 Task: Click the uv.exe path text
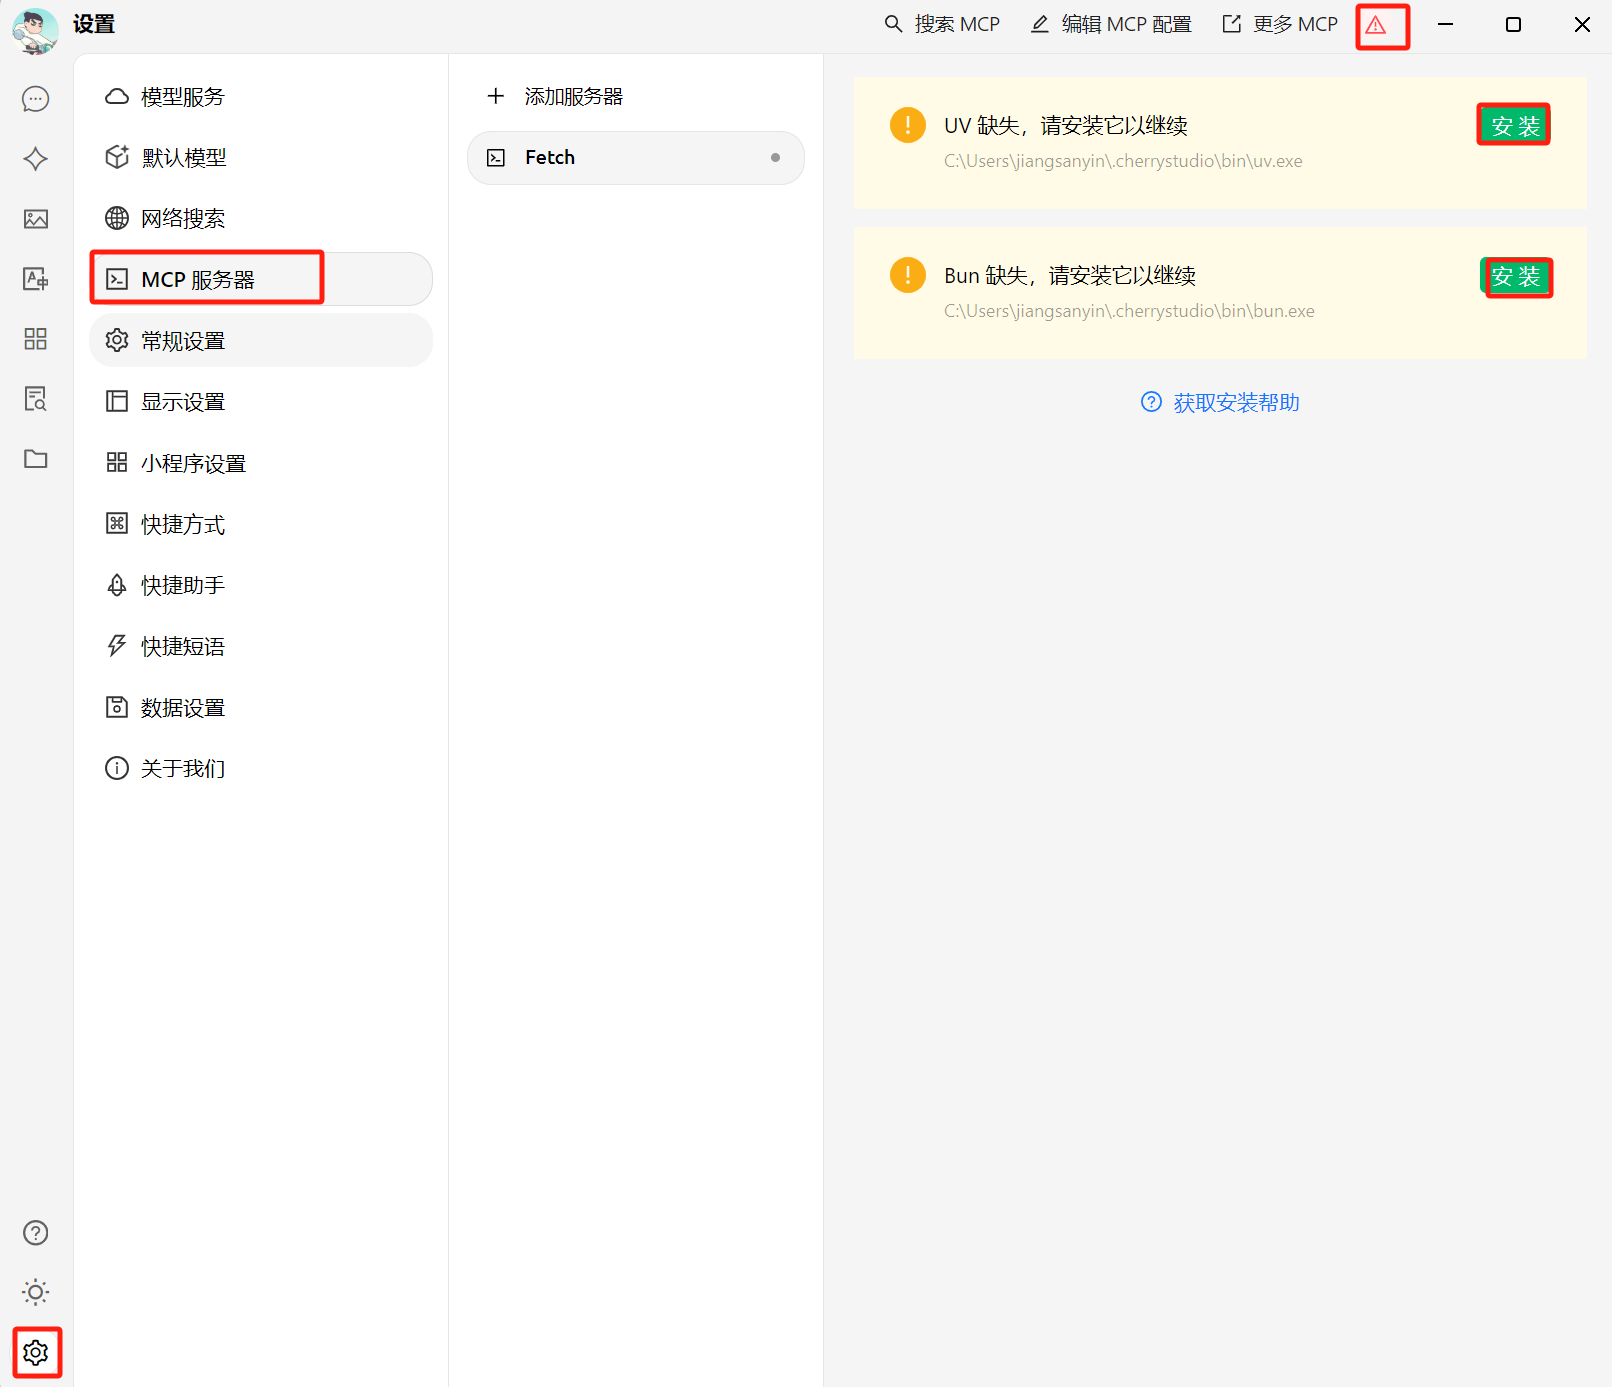[1123, 161]
